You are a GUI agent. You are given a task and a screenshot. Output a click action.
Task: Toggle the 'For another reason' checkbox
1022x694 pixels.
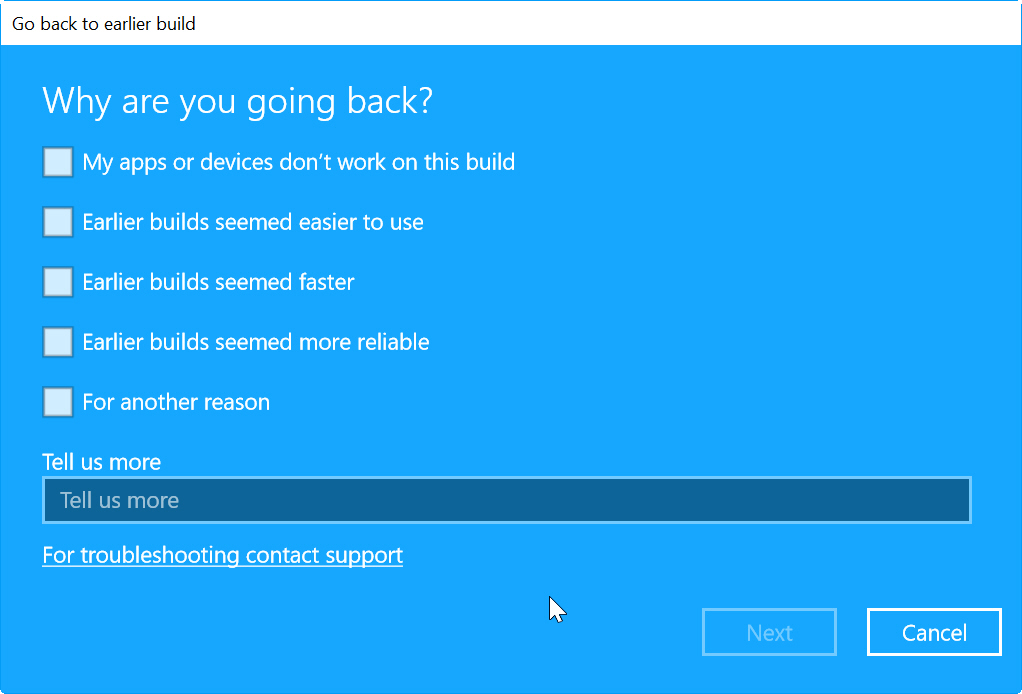58,402
